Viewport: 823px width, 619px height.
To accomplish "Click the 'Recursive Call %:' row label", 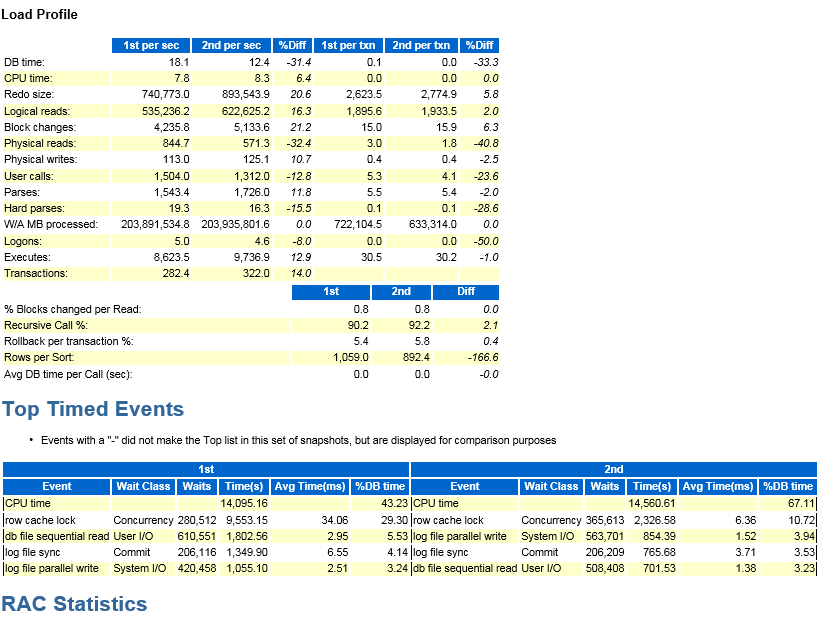I will [46, 326].
